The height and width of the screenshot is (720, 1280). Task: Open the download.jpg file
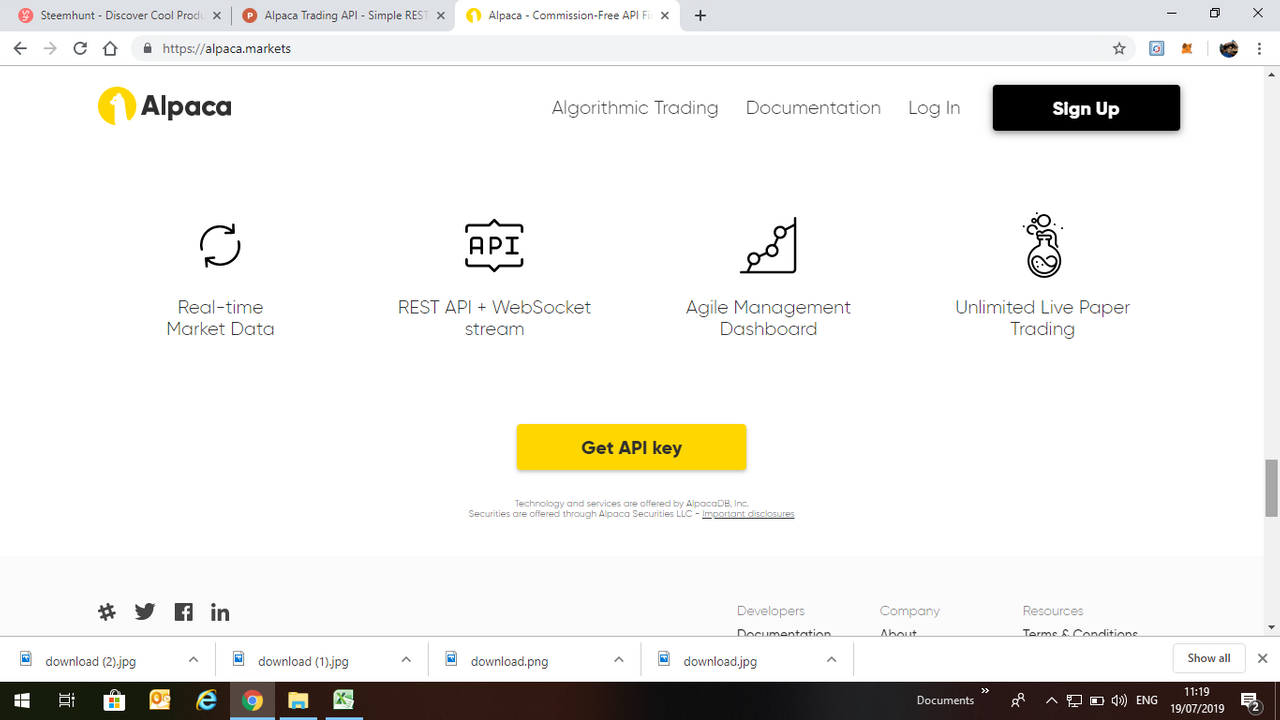(x=720, y=661)
